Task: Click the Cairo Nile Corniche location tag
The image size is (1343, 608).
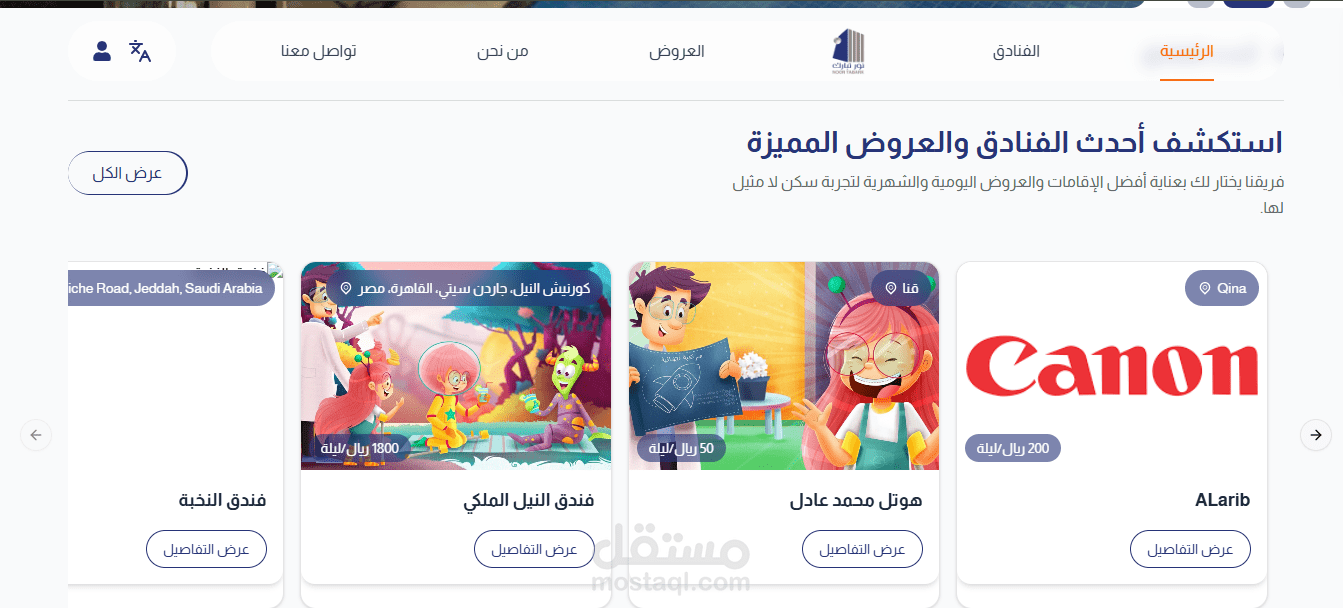Action: [x=466, y=288]
